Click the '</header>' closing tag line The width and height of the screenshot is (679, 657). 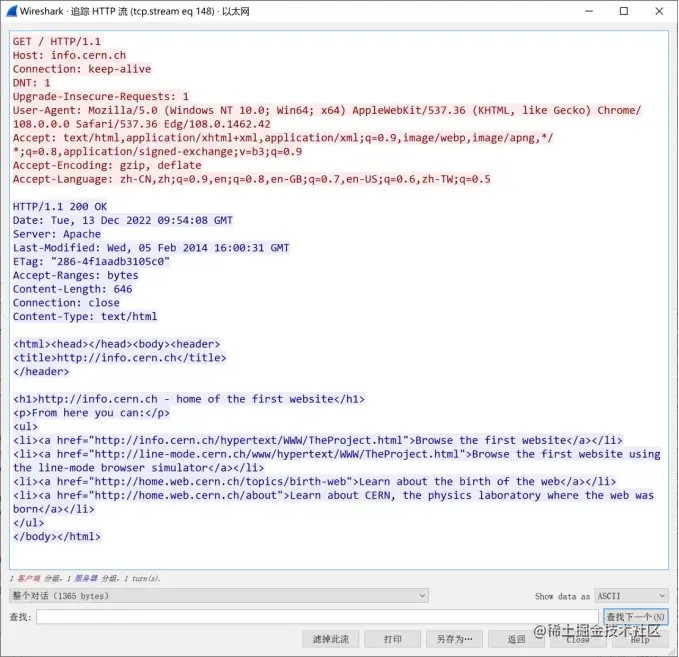pos(41,372)
